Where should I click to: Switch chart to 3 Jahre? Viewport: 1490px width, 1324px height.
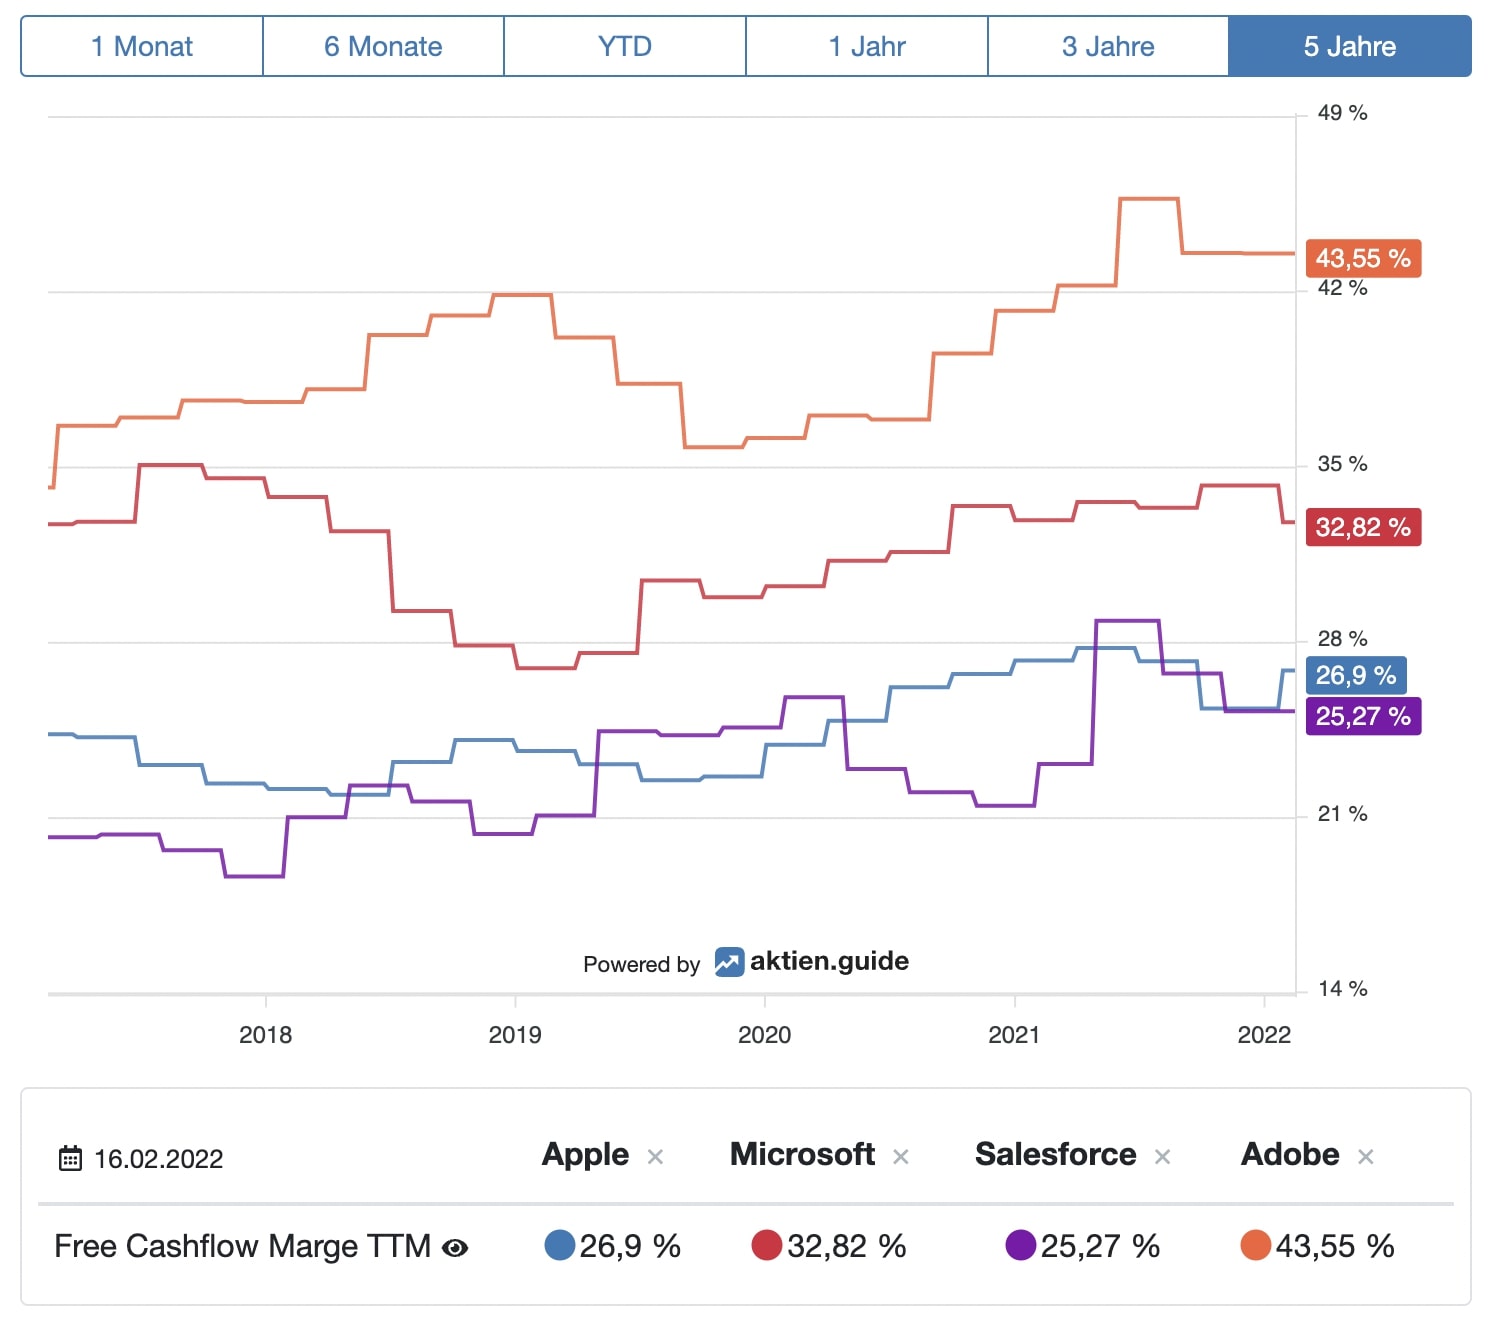[x=1108, y=46]
